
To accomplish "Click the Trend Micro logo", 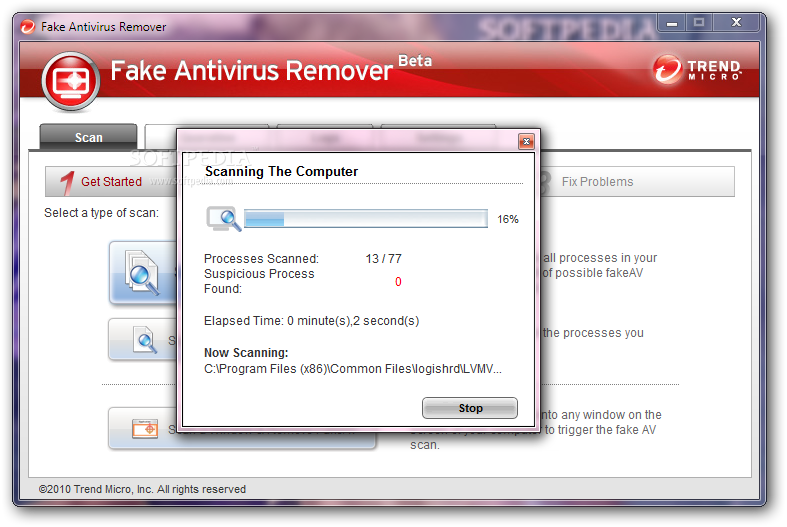I will pos(697,69).
